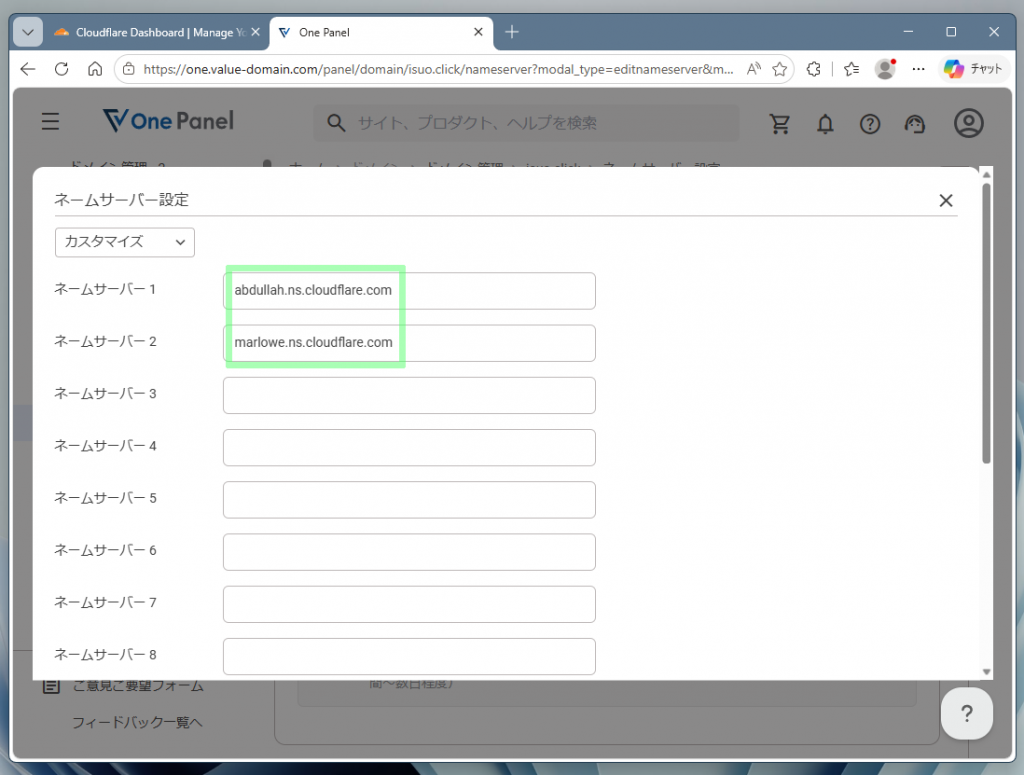The image size is (1024, 775).
Task: Close the One Panel tab
Action: point(478,32)
